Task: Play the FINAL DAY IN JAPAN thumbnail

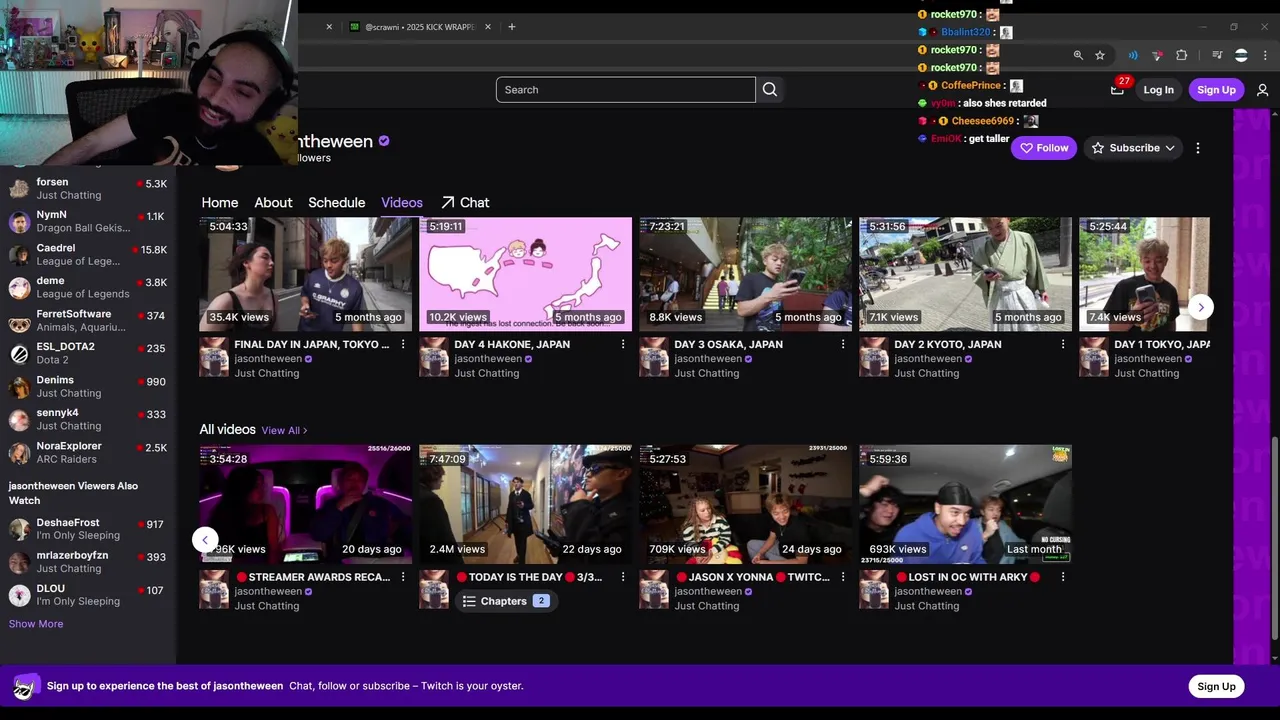Action: coord(305,274)
